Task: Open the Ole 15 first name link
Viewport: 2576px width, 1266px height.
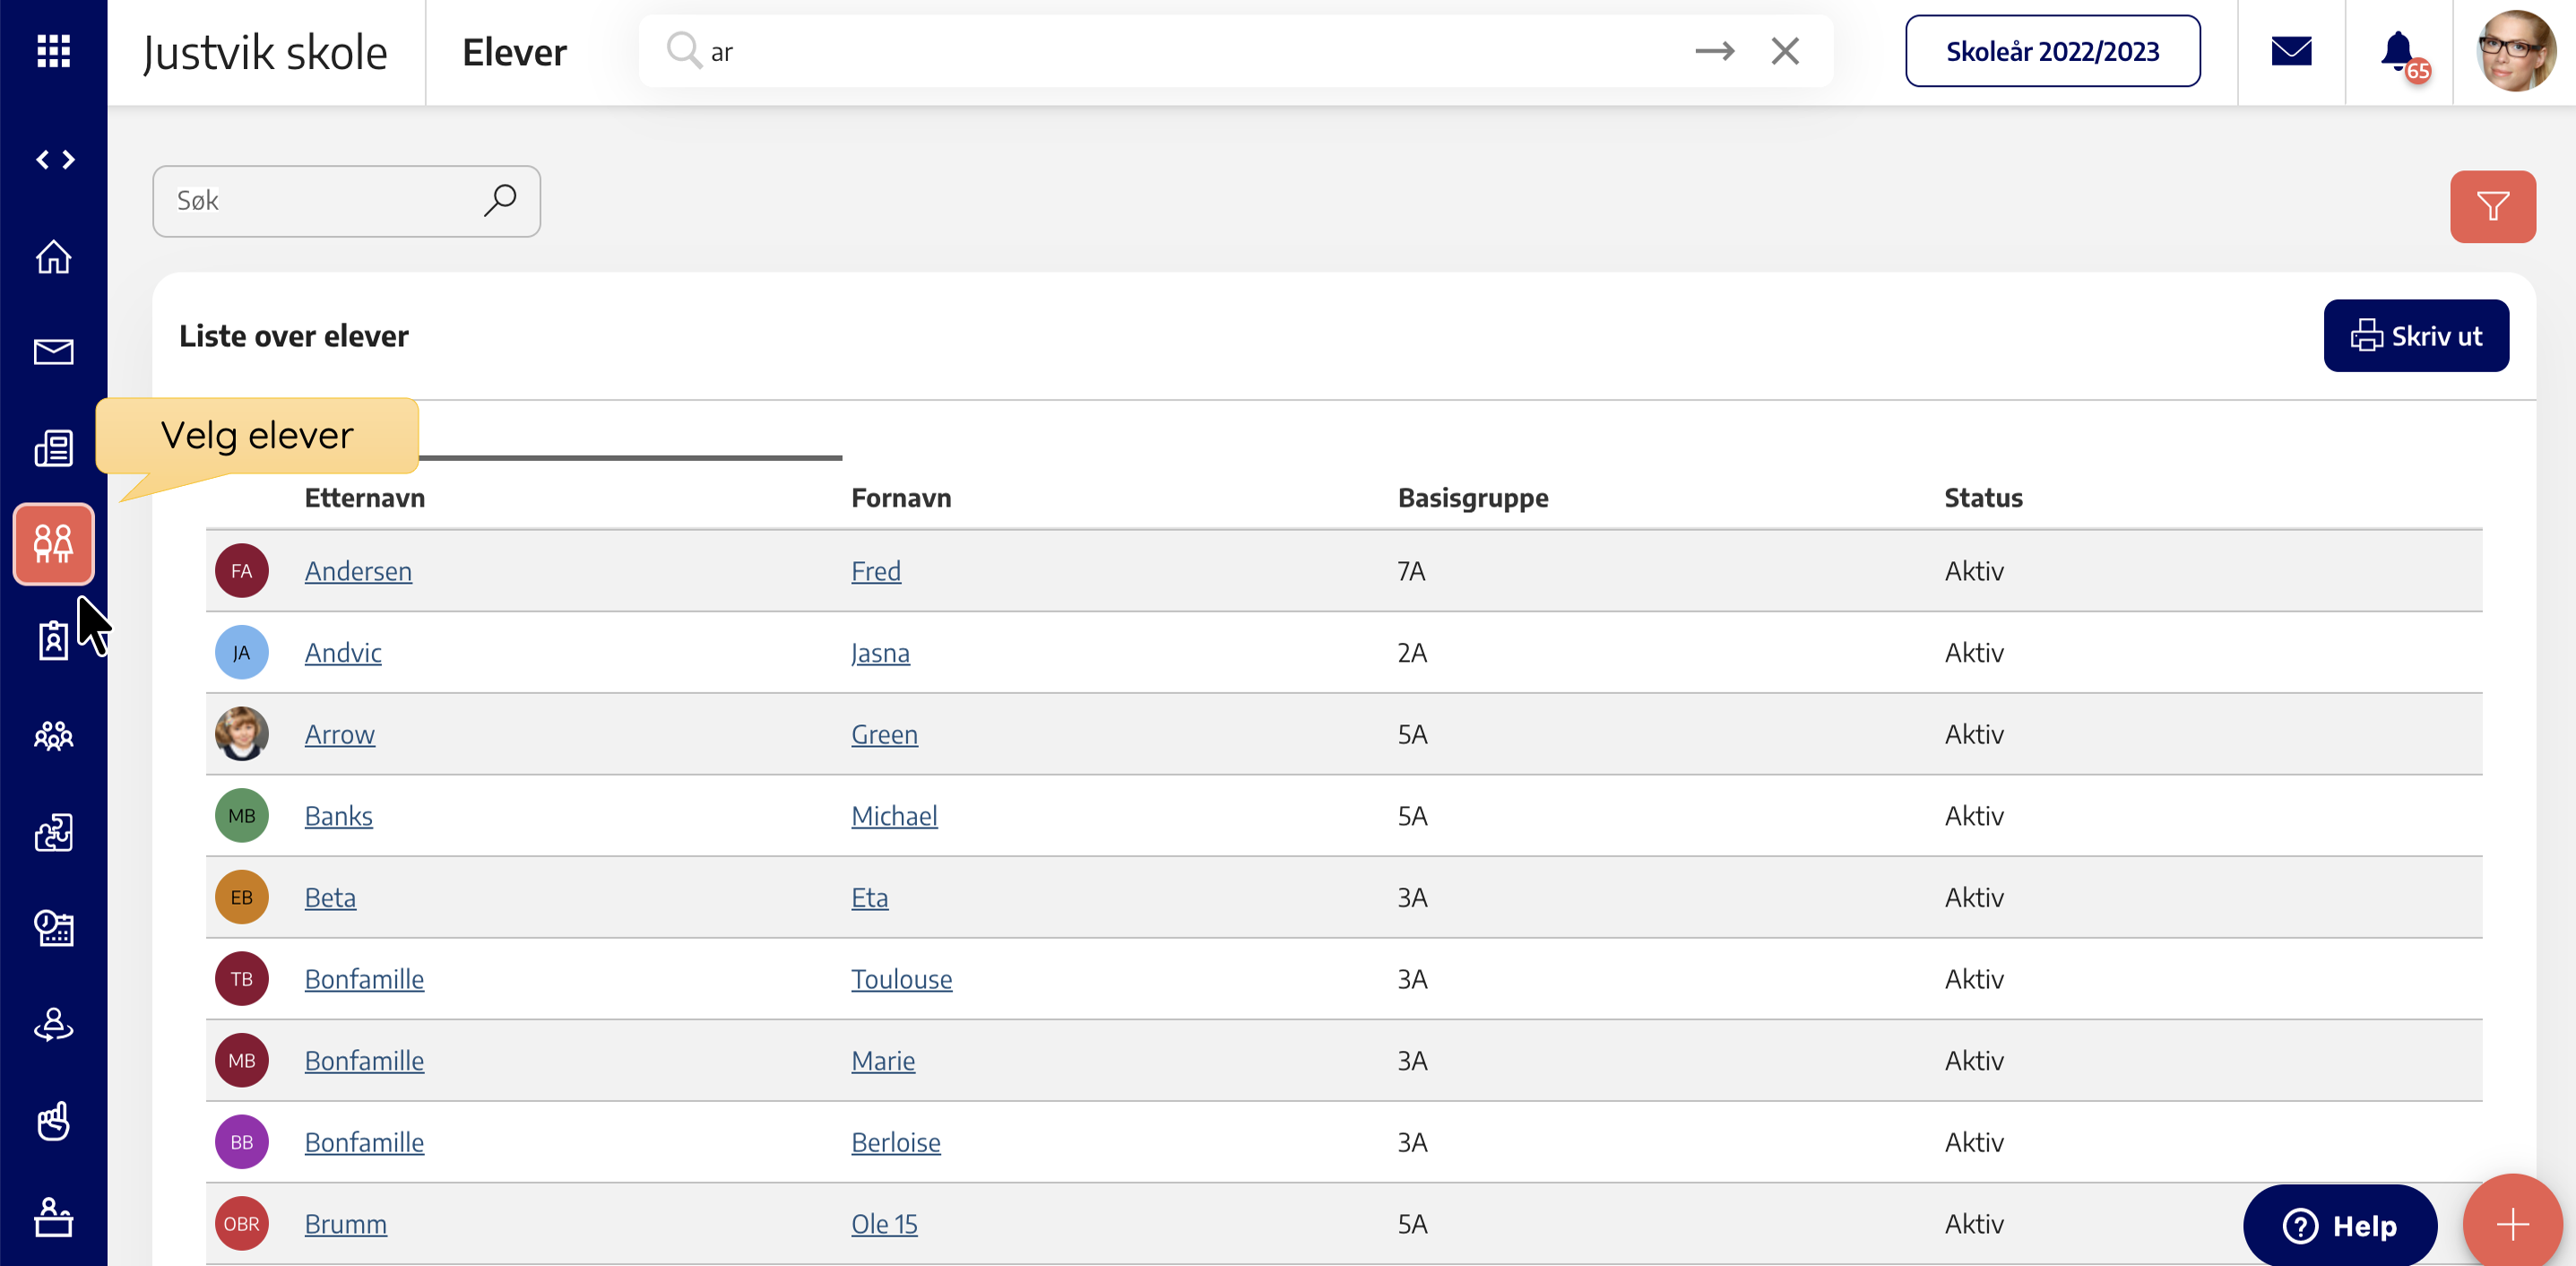Action: [x=884, y=1224]
